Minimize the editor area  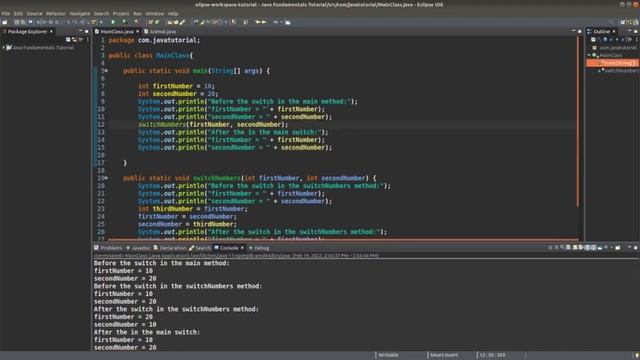coord(573,31)
